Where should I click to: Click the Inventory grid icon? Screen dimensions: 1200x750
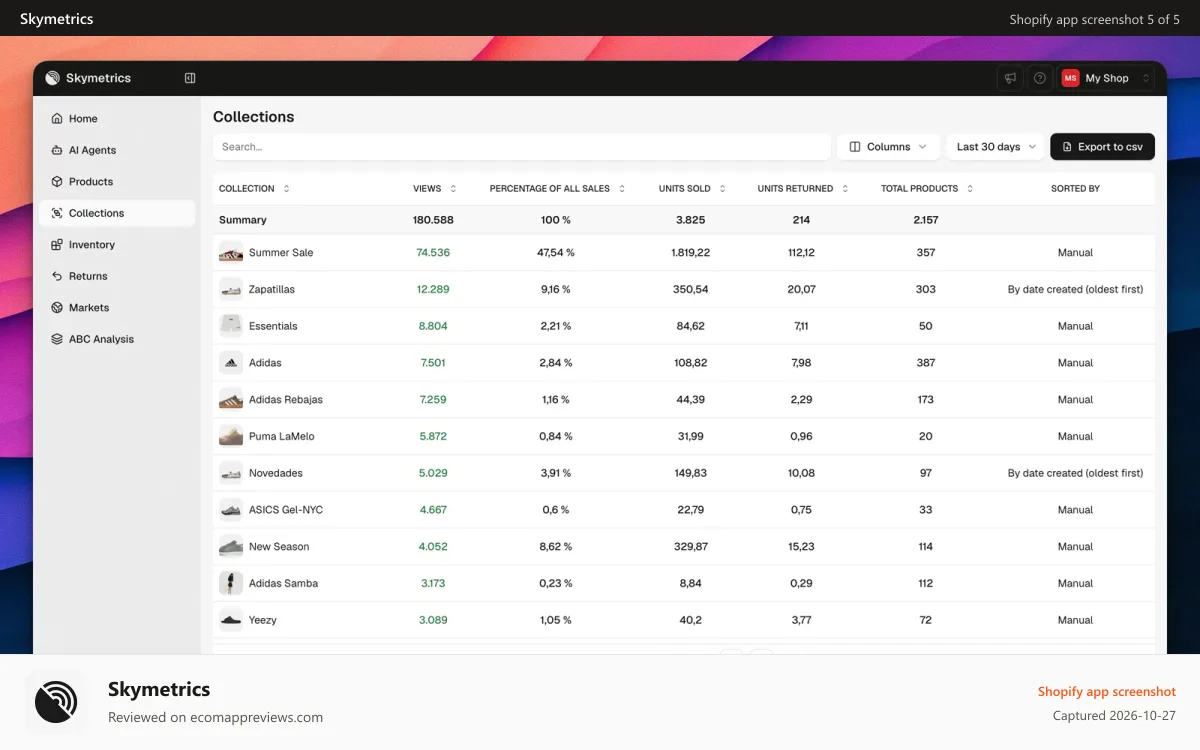click(x=57, y=245)
